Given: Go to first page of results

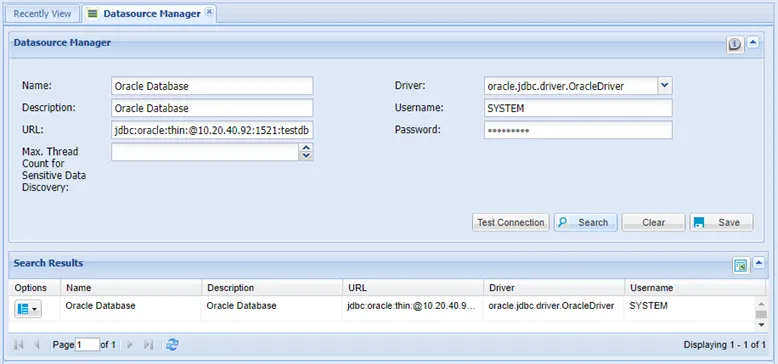Looking at the screenshot, I should pos(19,345).
